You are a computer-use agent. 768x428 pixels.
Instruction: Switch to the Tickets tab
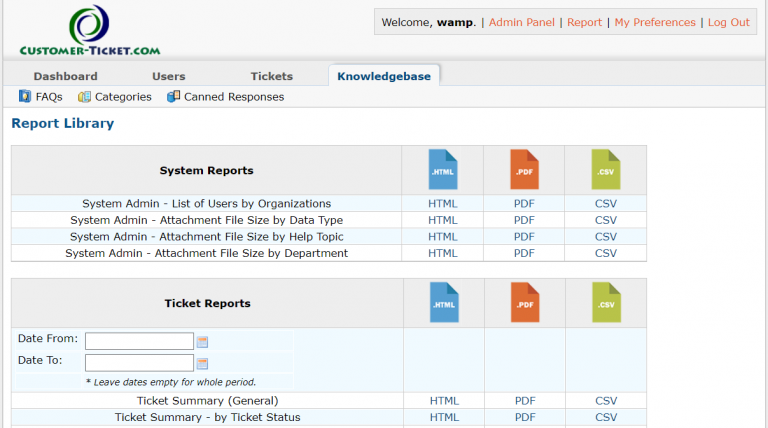[x=272, y=76]
